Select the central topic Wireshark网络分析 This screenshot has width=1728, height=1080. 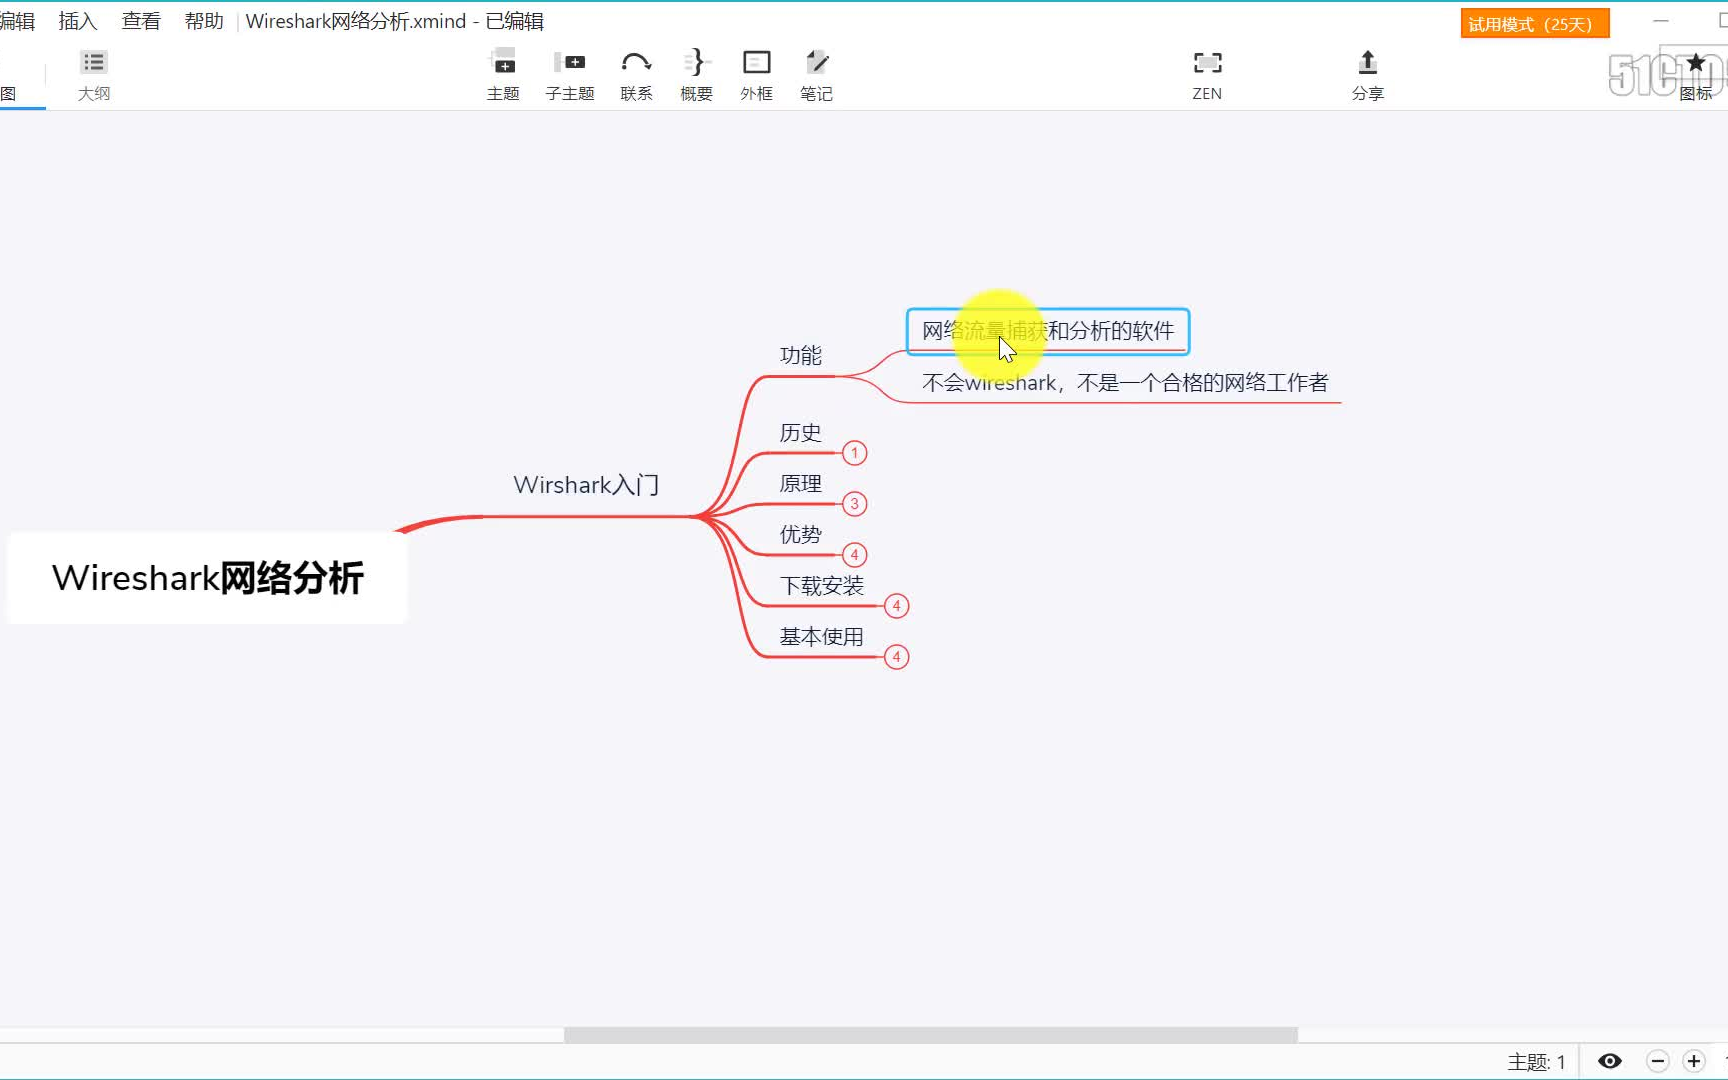click(x=207, y=578)
